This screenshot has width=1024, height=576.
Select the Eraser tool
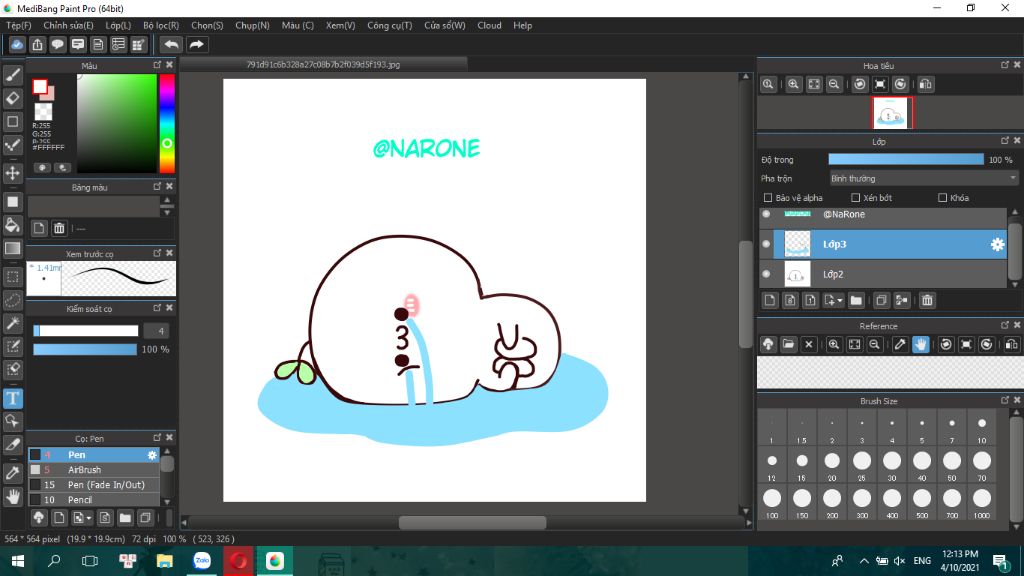[12, 99]
